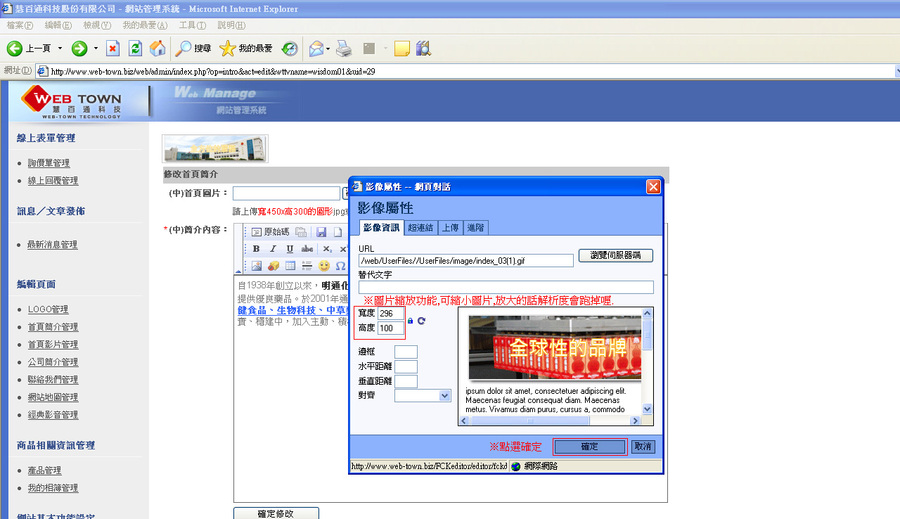The height and width of the screenshot is (519, 900).
Task: Click the editor save diskette icon
Action: click(321, 232)
